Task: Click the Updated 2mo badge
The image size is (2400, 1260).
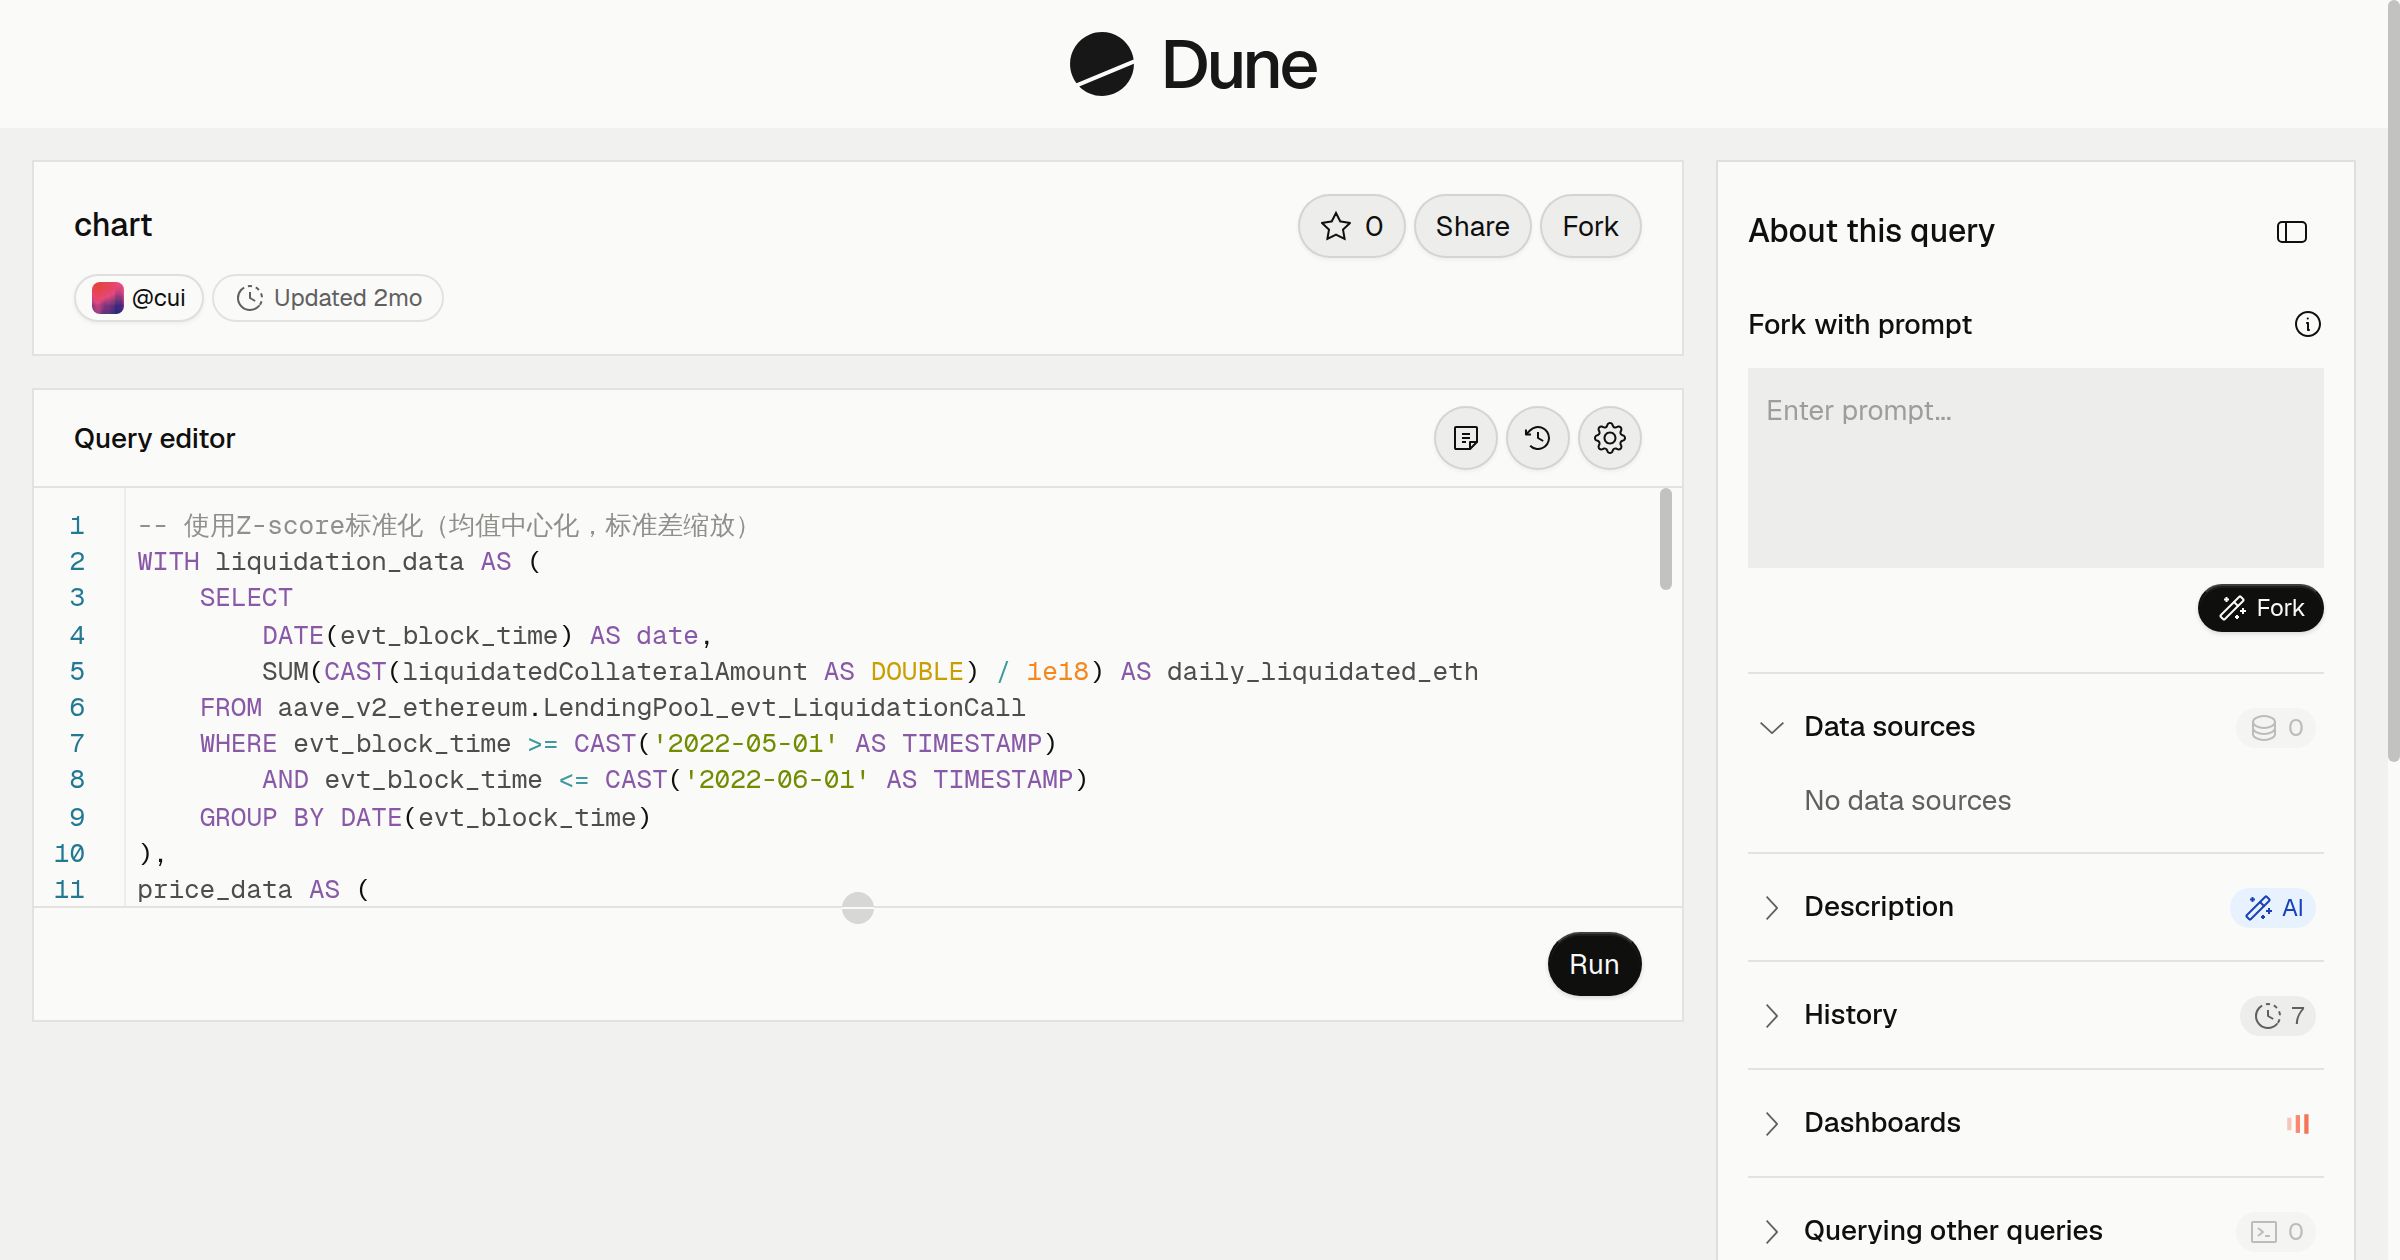Action: tap(328, 298)
